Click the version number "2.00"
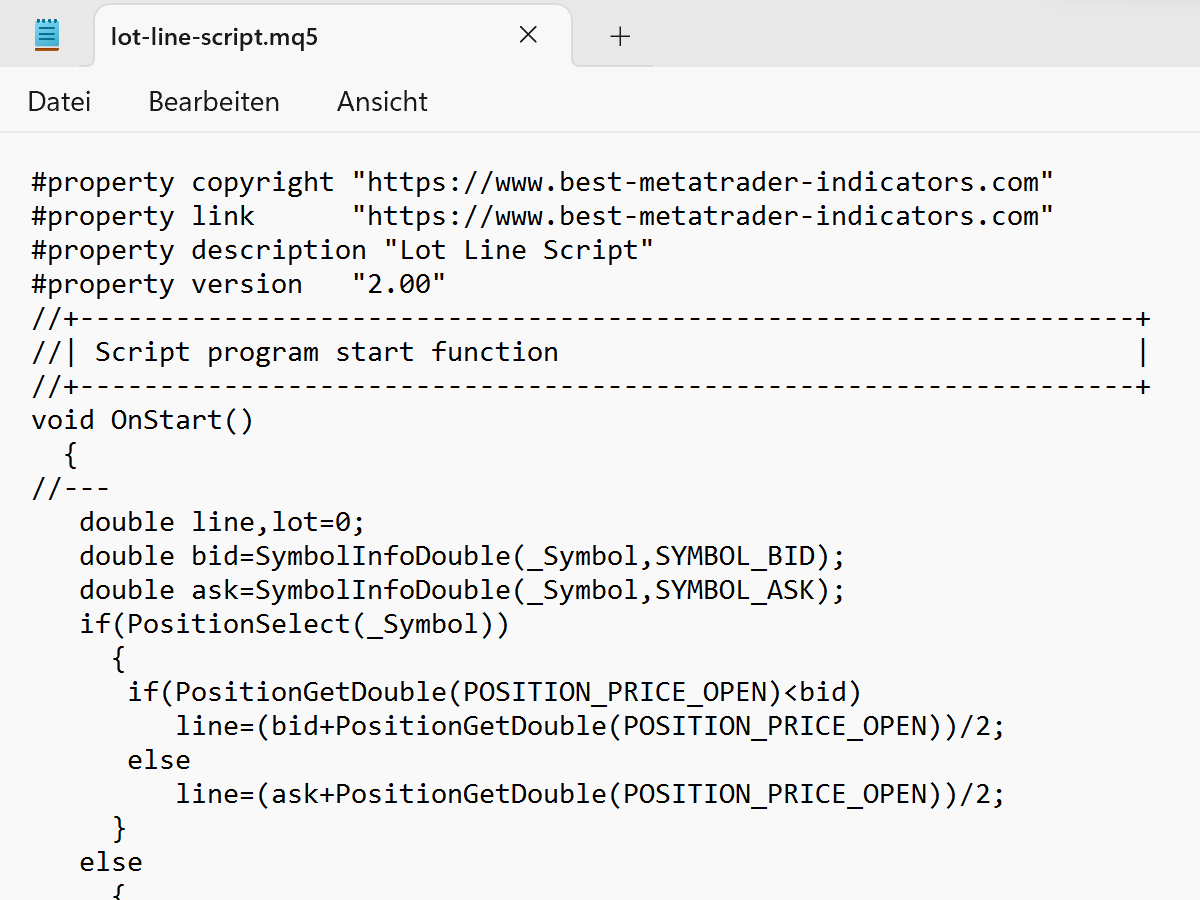Image resolution: width=1200 pixels, height=900 pixels. click(x=398, y=284)
